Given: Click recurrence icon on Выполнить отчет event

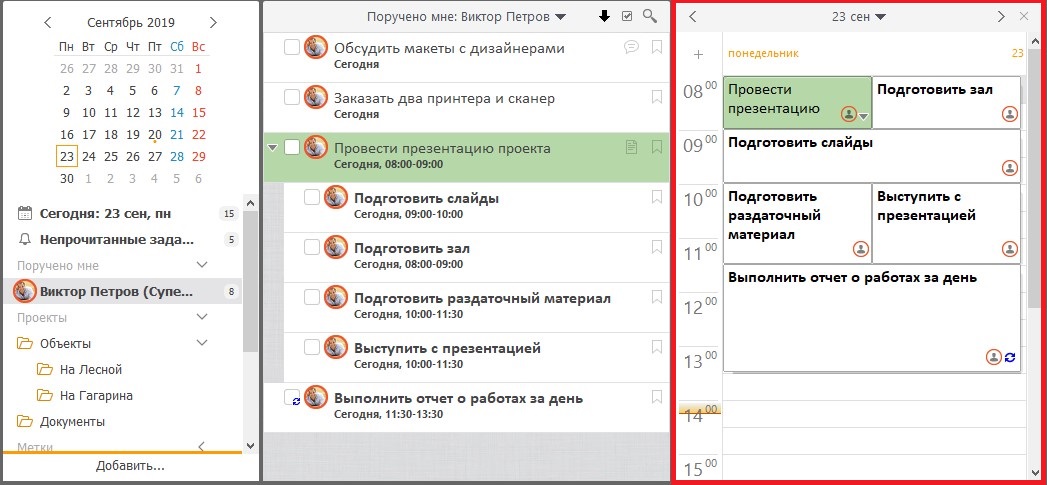Looking at the screenshot, I should 1010,357.
